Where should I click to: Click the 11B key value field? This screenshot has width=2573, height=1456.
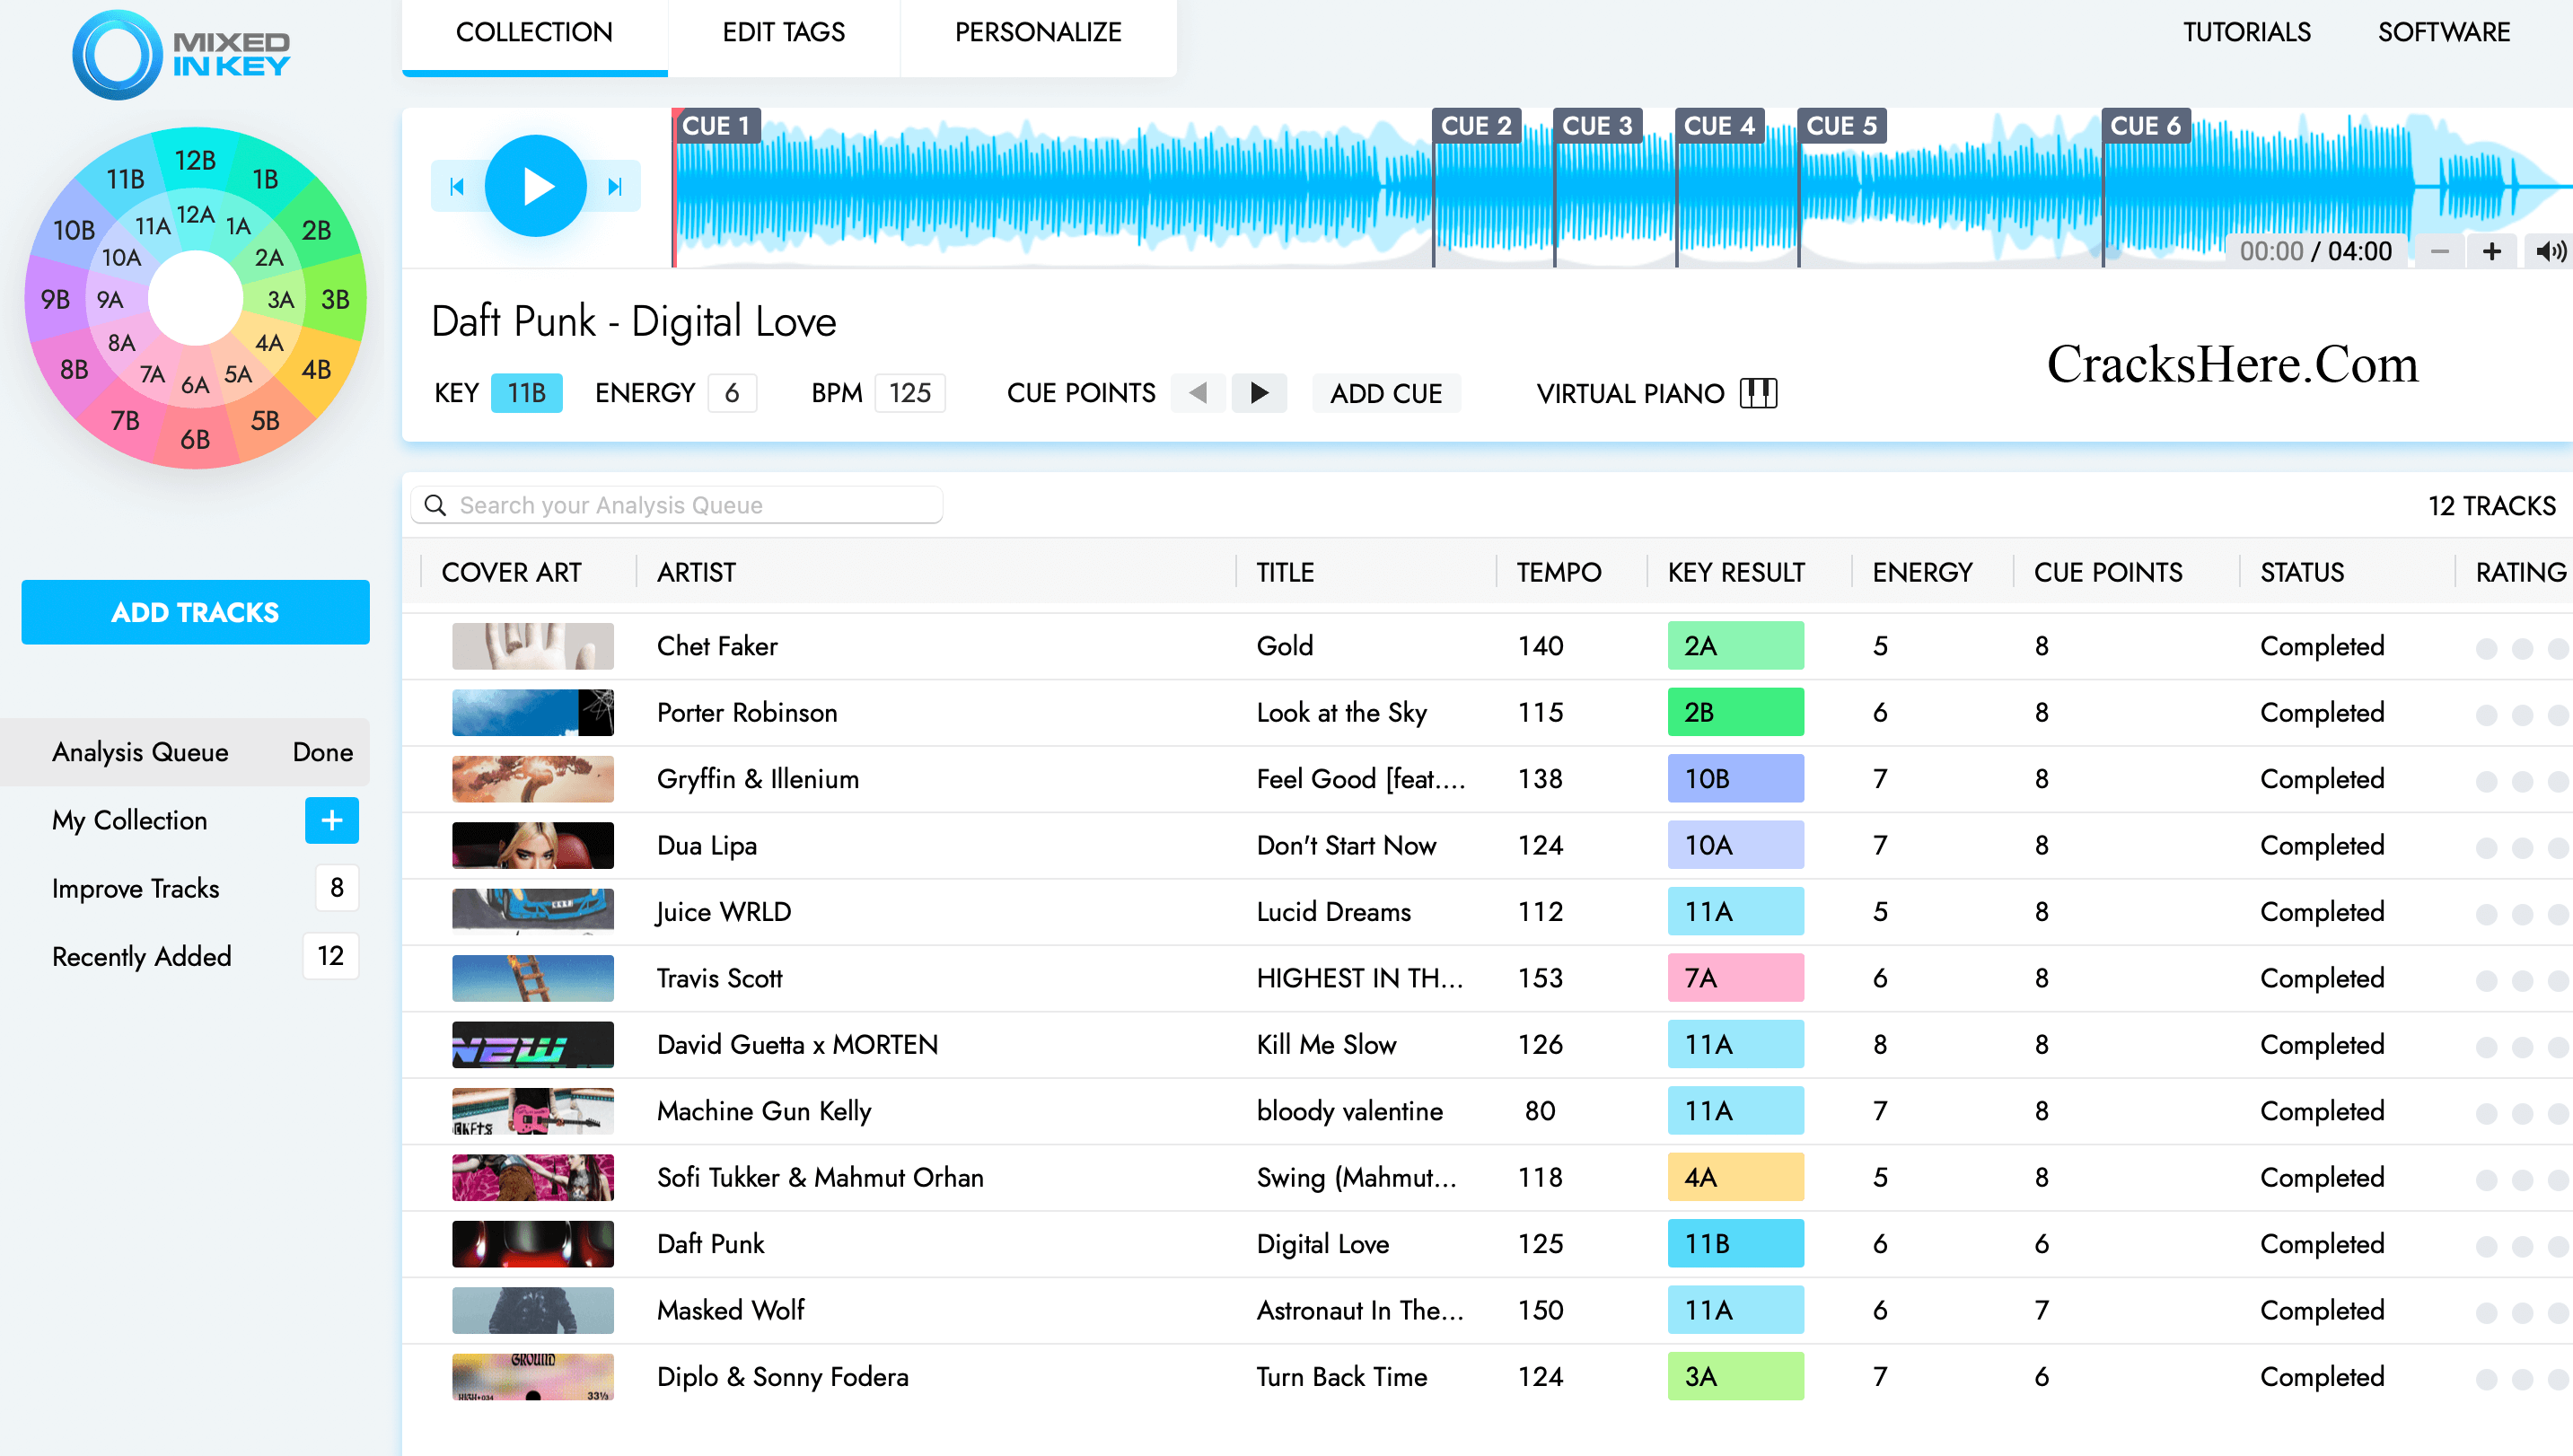coord(527,393)
